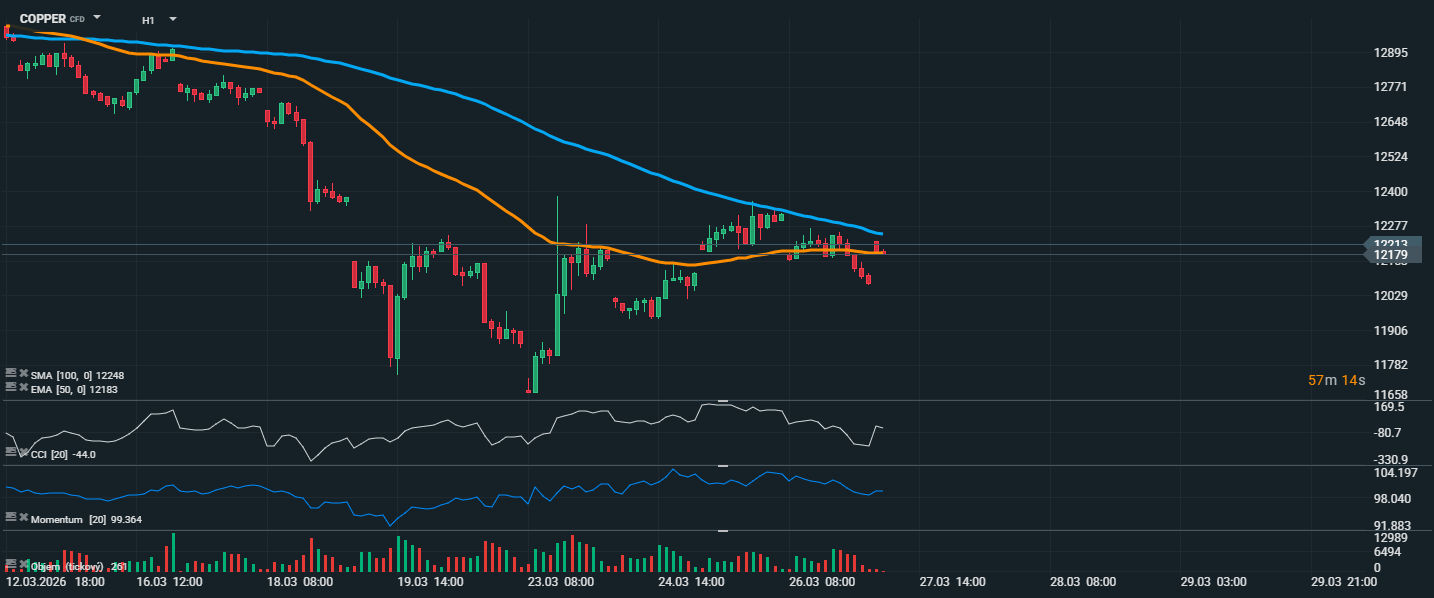
Task: Click the H1 timeframe label
Action: pos(148,20)
